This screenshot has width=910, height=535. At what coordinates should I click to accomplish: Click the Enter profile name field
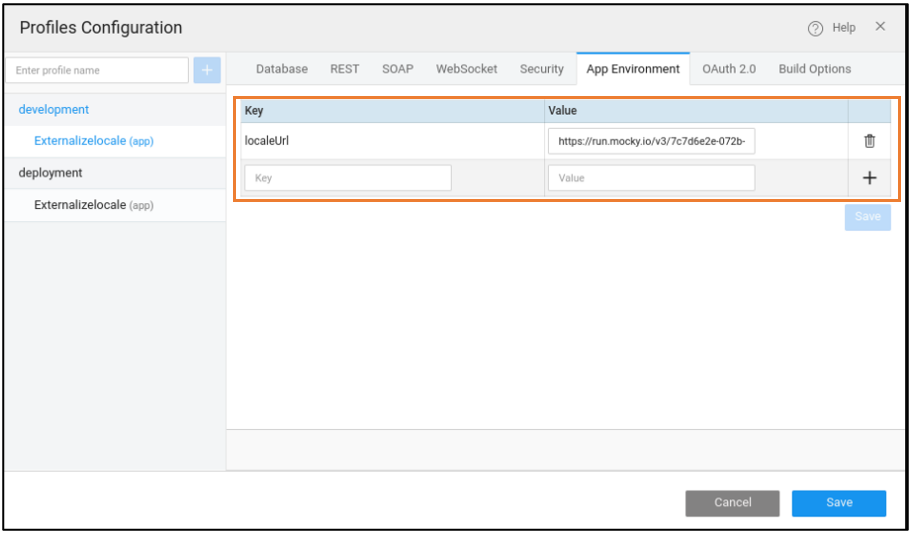point(97,70)
